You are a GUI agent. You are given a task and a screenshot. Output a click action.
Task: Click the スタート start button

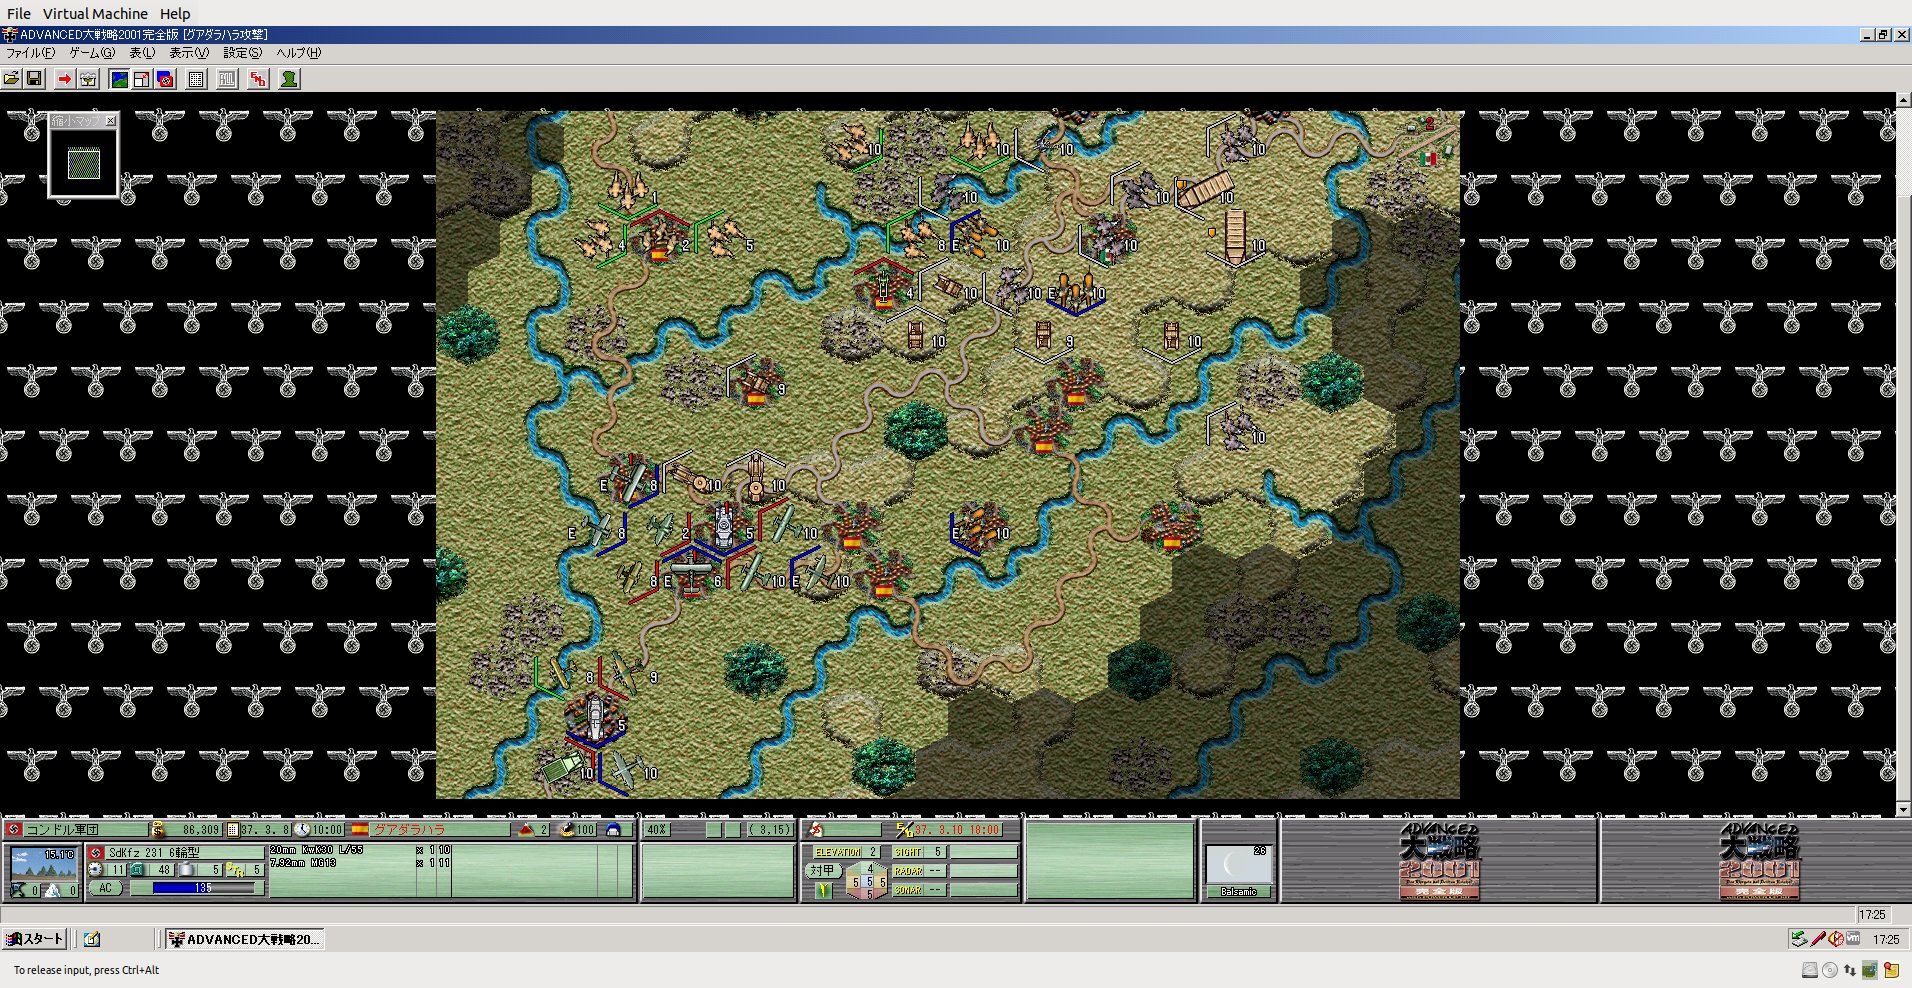(35, 939)
